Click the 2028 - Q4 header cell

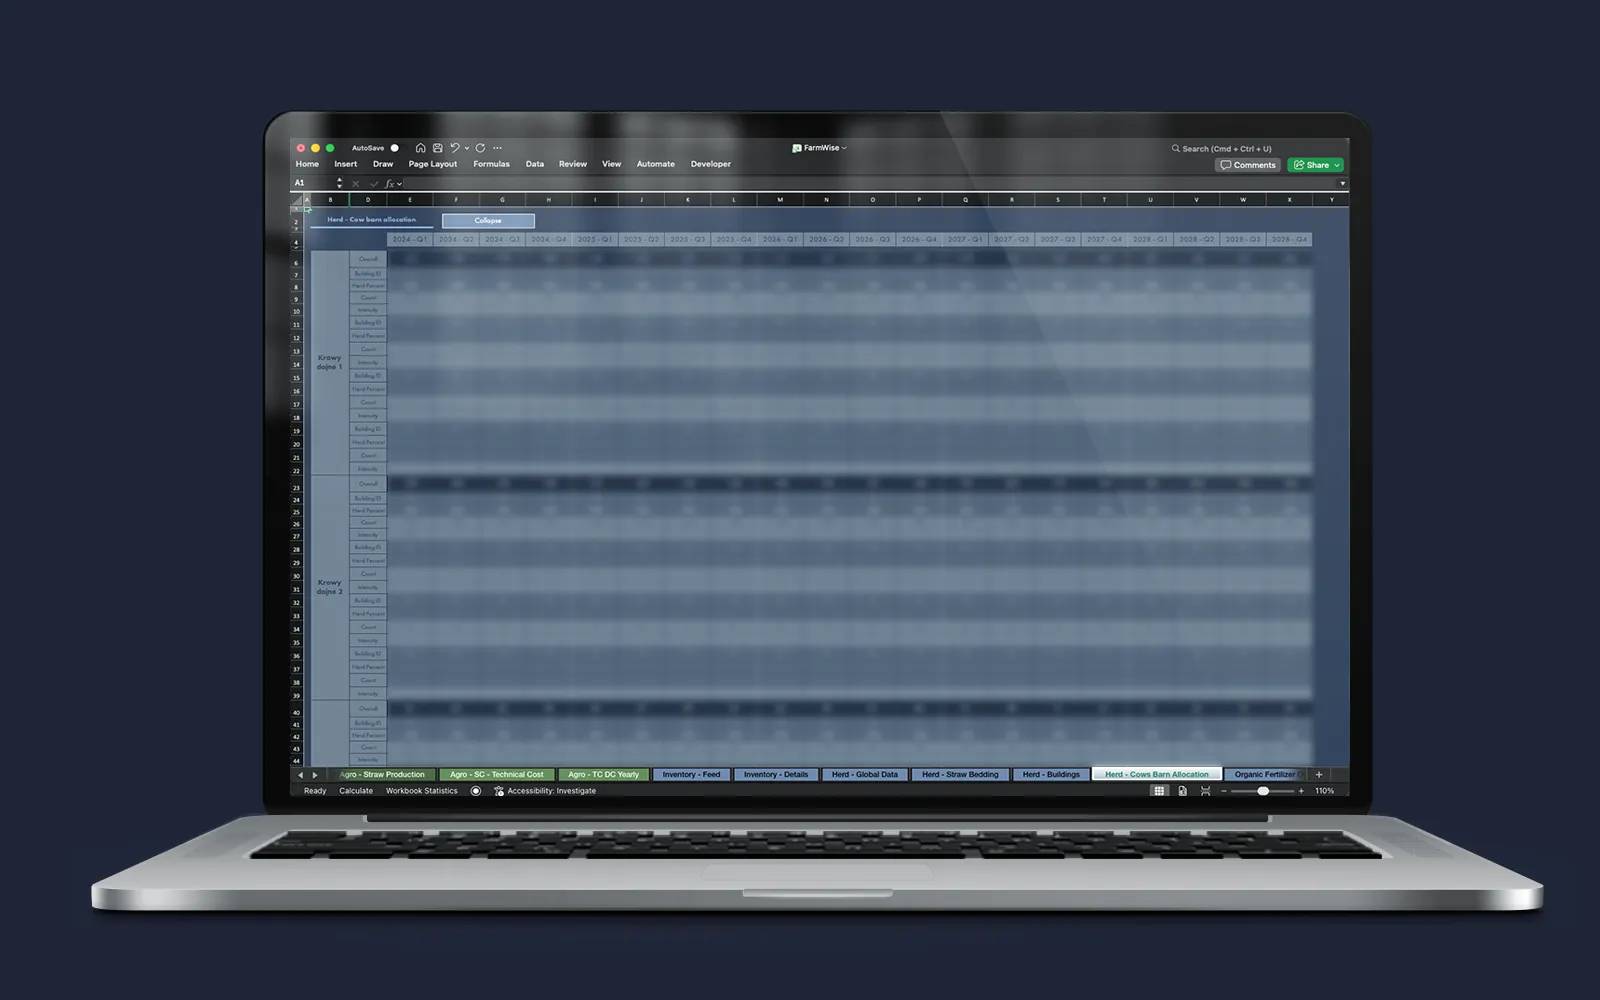(1289, 240)
